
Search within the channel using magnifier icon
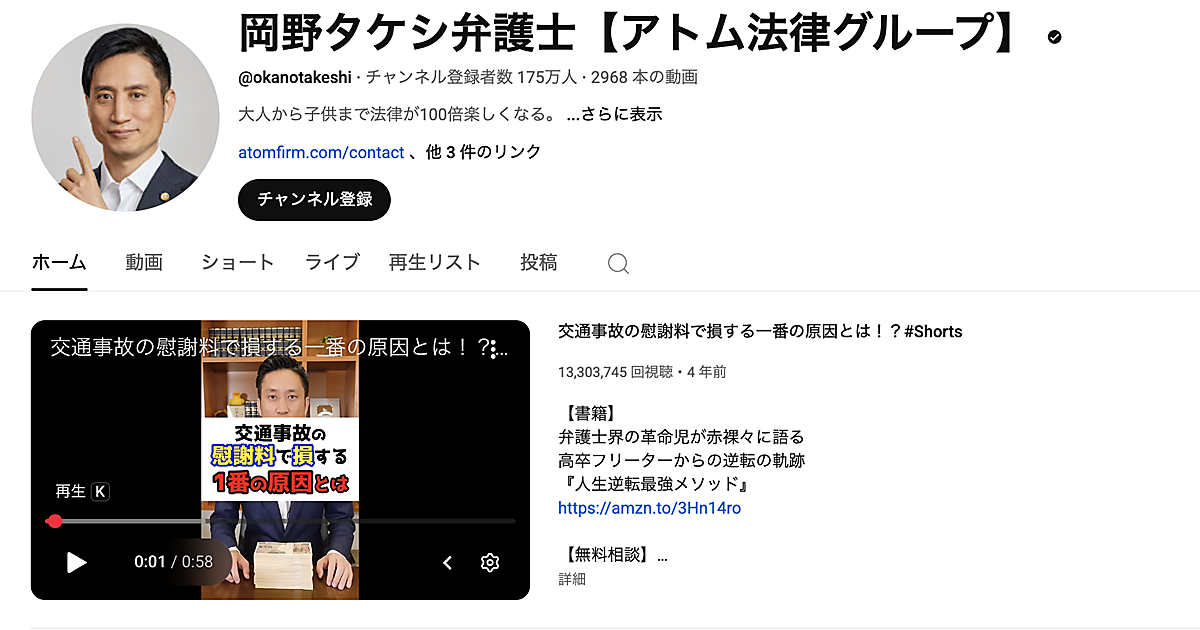(x=619, y=263)
